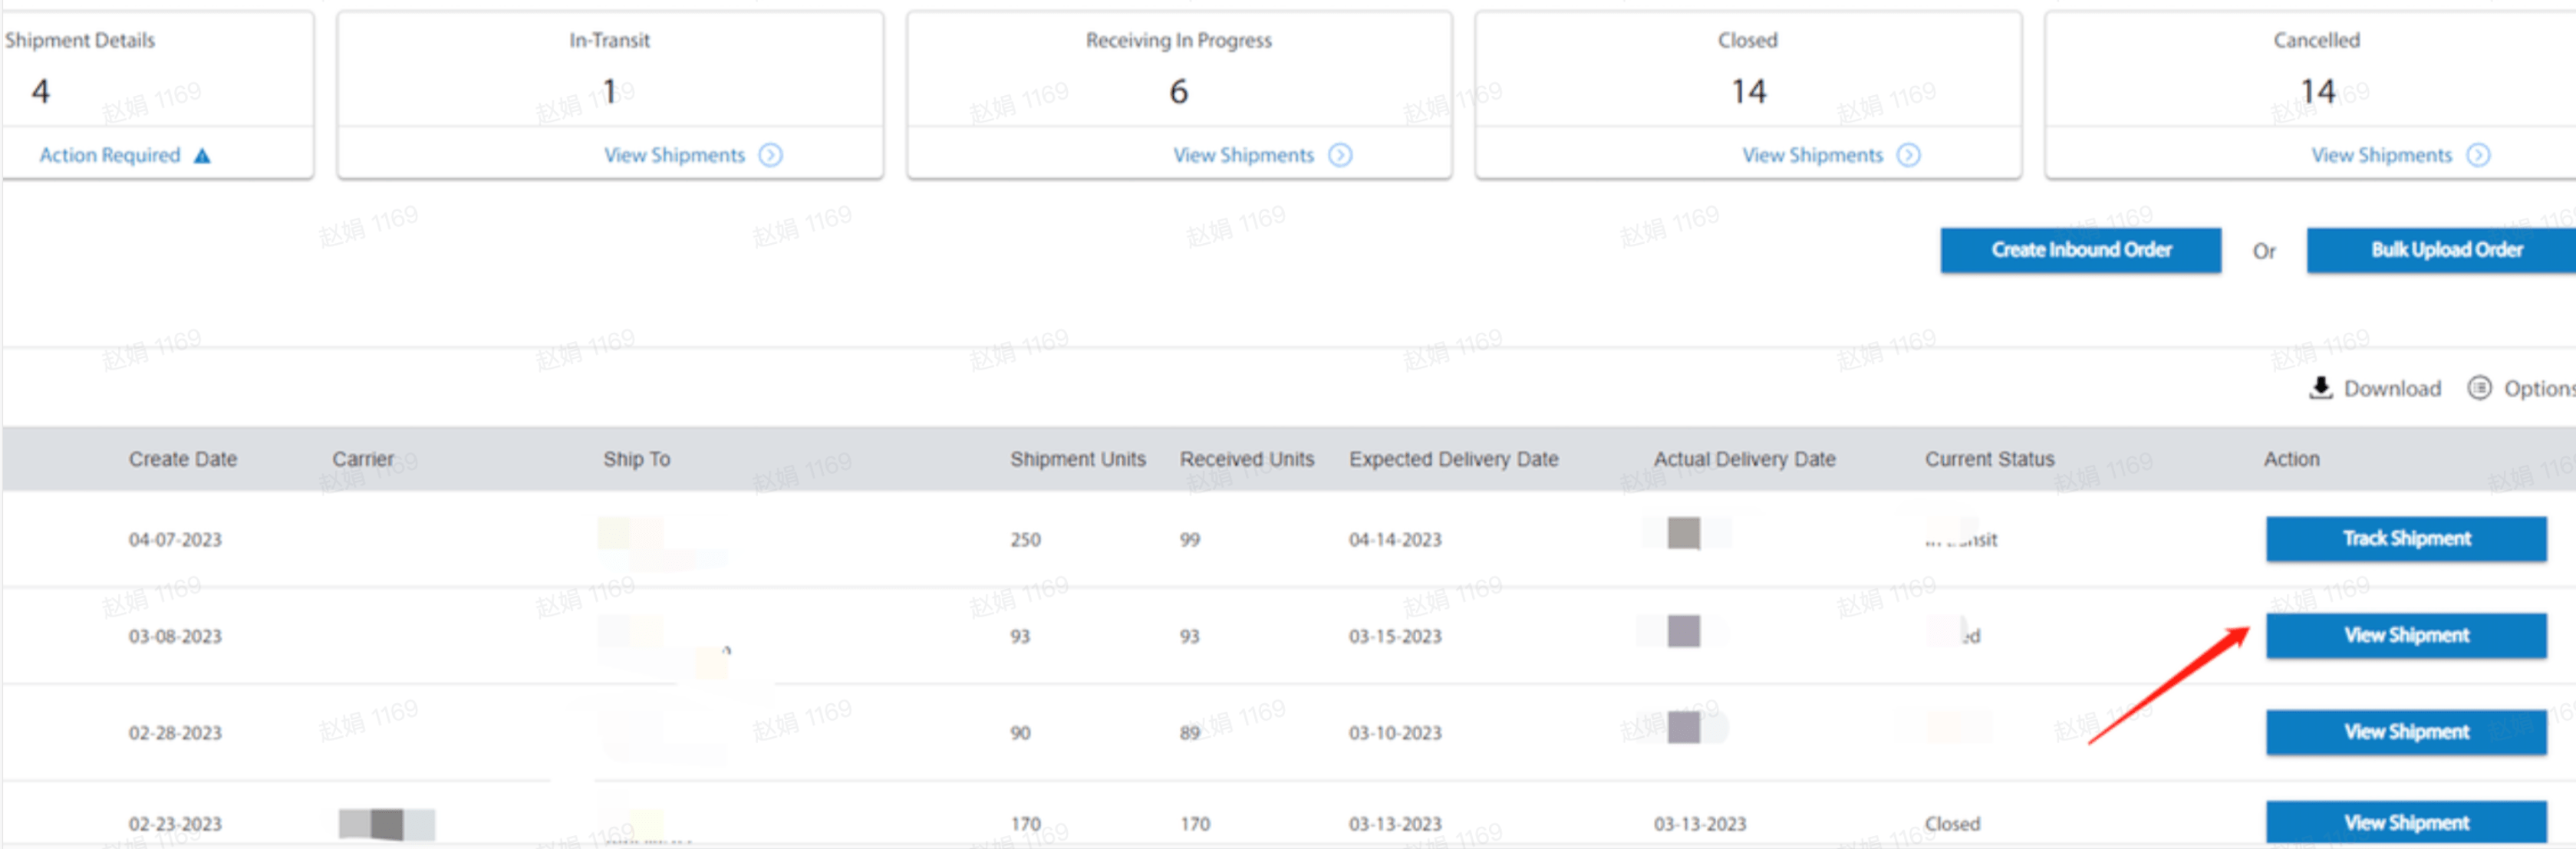Image resolution: width=2576 pixels, height=849 pixels.
Task: Click the Bulk Upload Order button
Action: point(2445,250)
